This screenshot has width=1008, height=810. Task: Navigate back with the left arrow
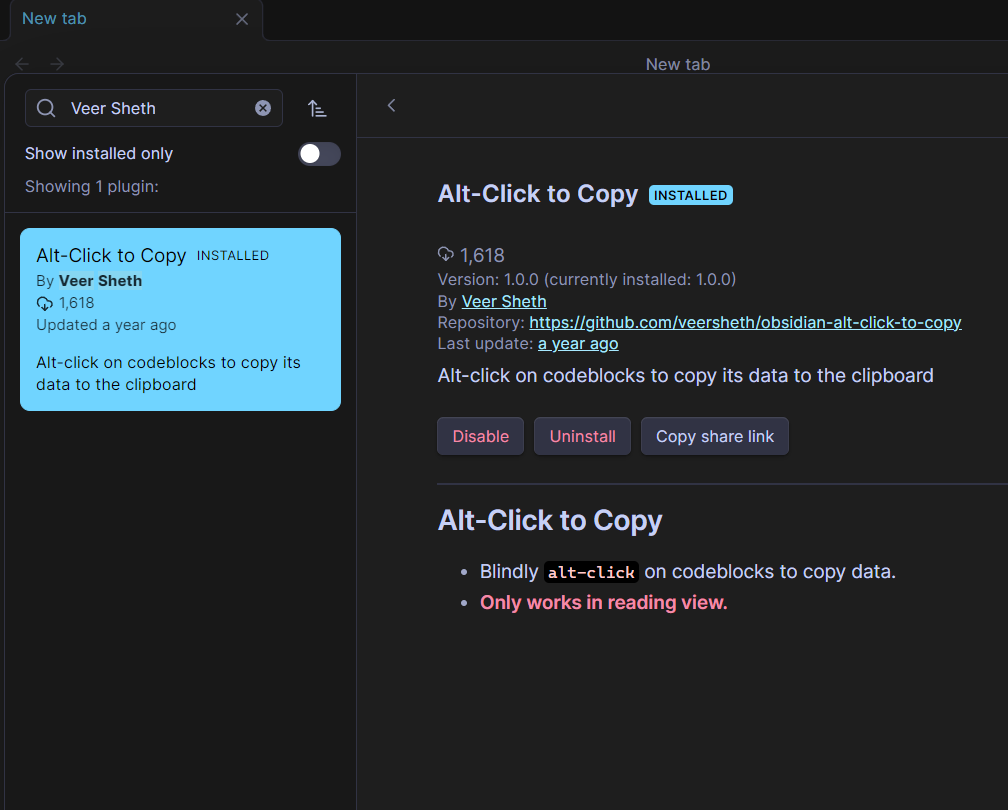click(22, 64)
